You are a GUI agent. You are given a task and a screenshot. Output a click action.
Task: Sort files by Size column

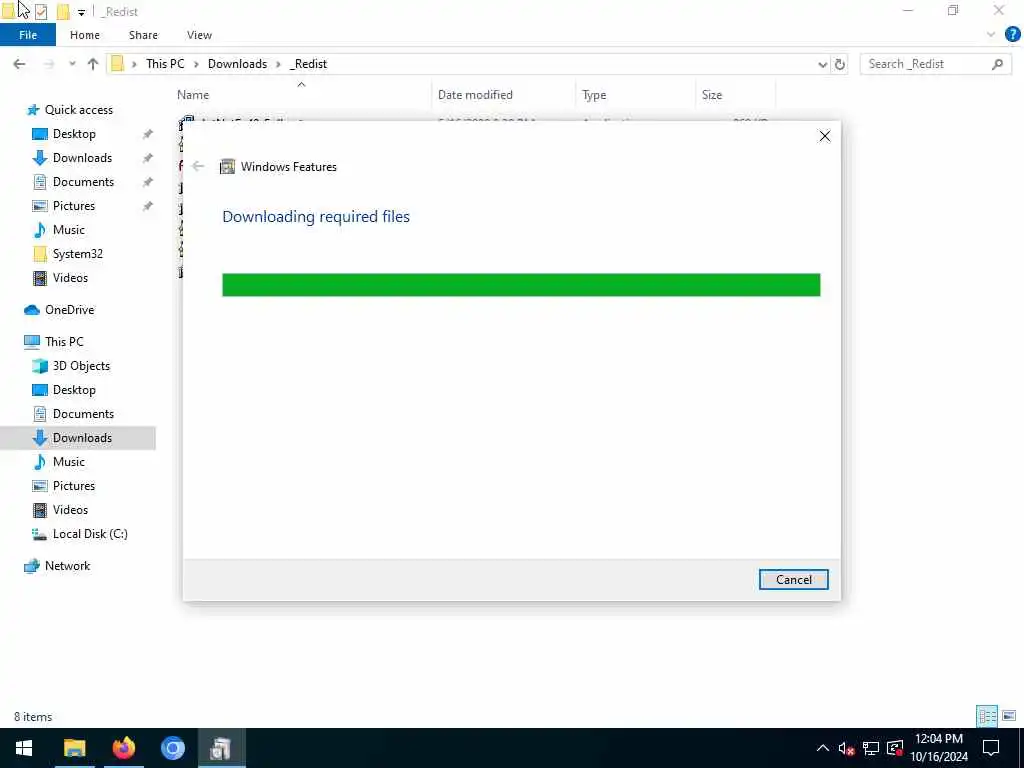pos(712,95)
